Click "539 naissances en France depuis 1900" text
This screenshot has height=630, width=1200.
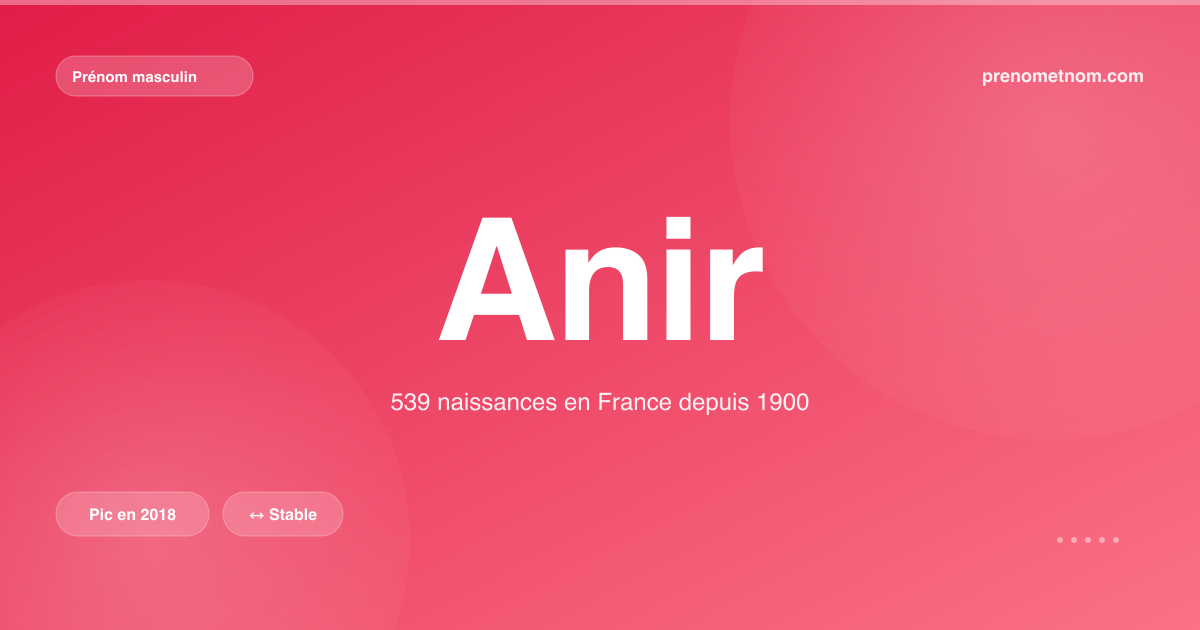[600, 403]
